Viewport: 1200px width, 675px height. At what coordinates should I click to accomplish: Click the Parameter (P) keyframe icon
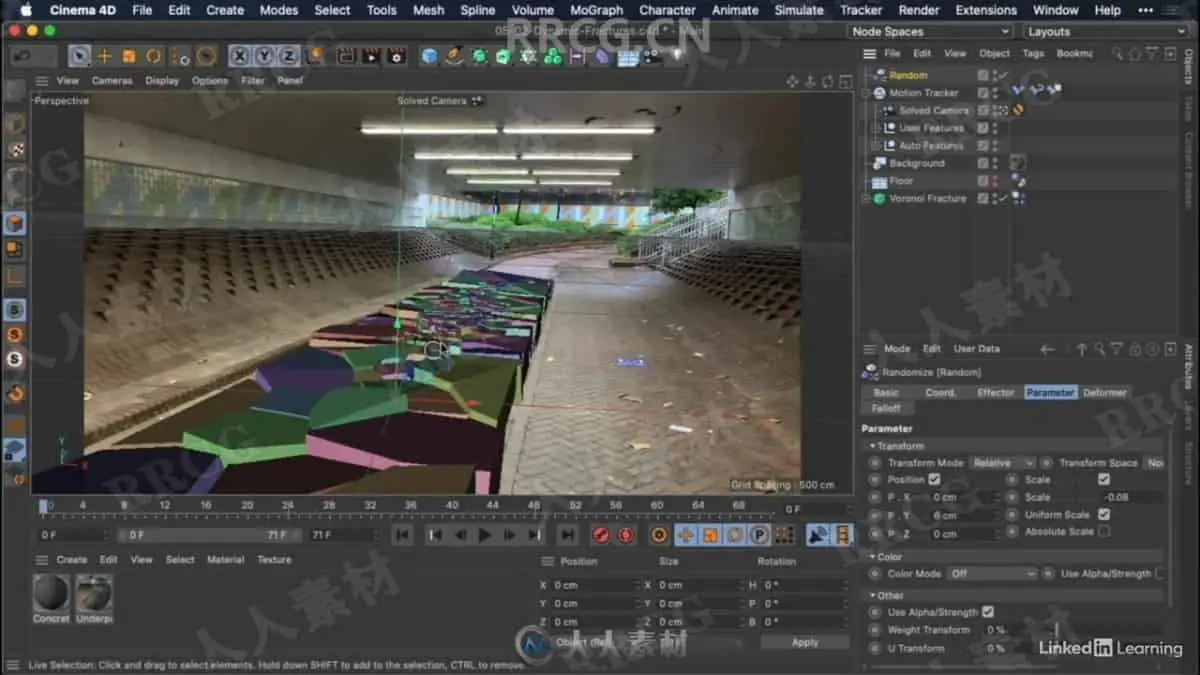tap(759, 535)
